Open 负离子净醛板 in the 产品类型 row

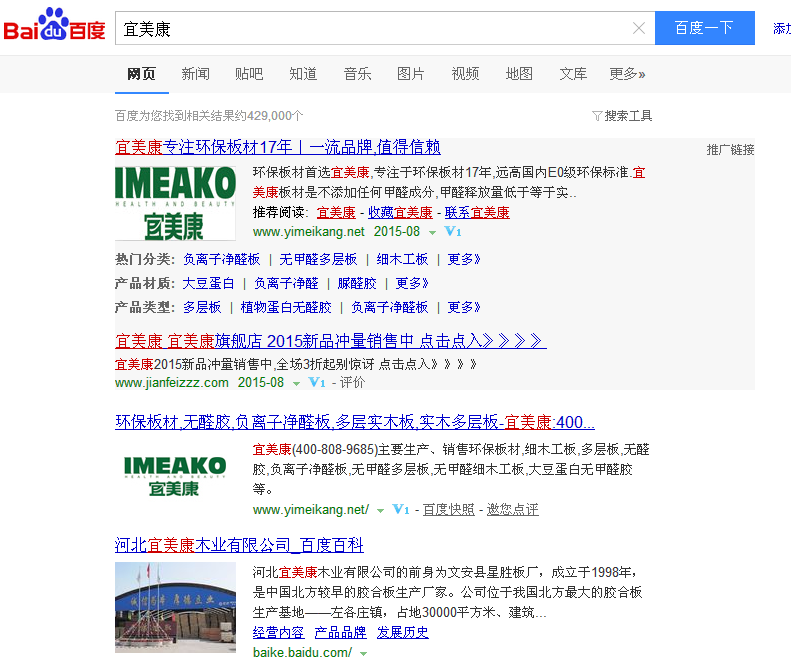click(389, 307)
